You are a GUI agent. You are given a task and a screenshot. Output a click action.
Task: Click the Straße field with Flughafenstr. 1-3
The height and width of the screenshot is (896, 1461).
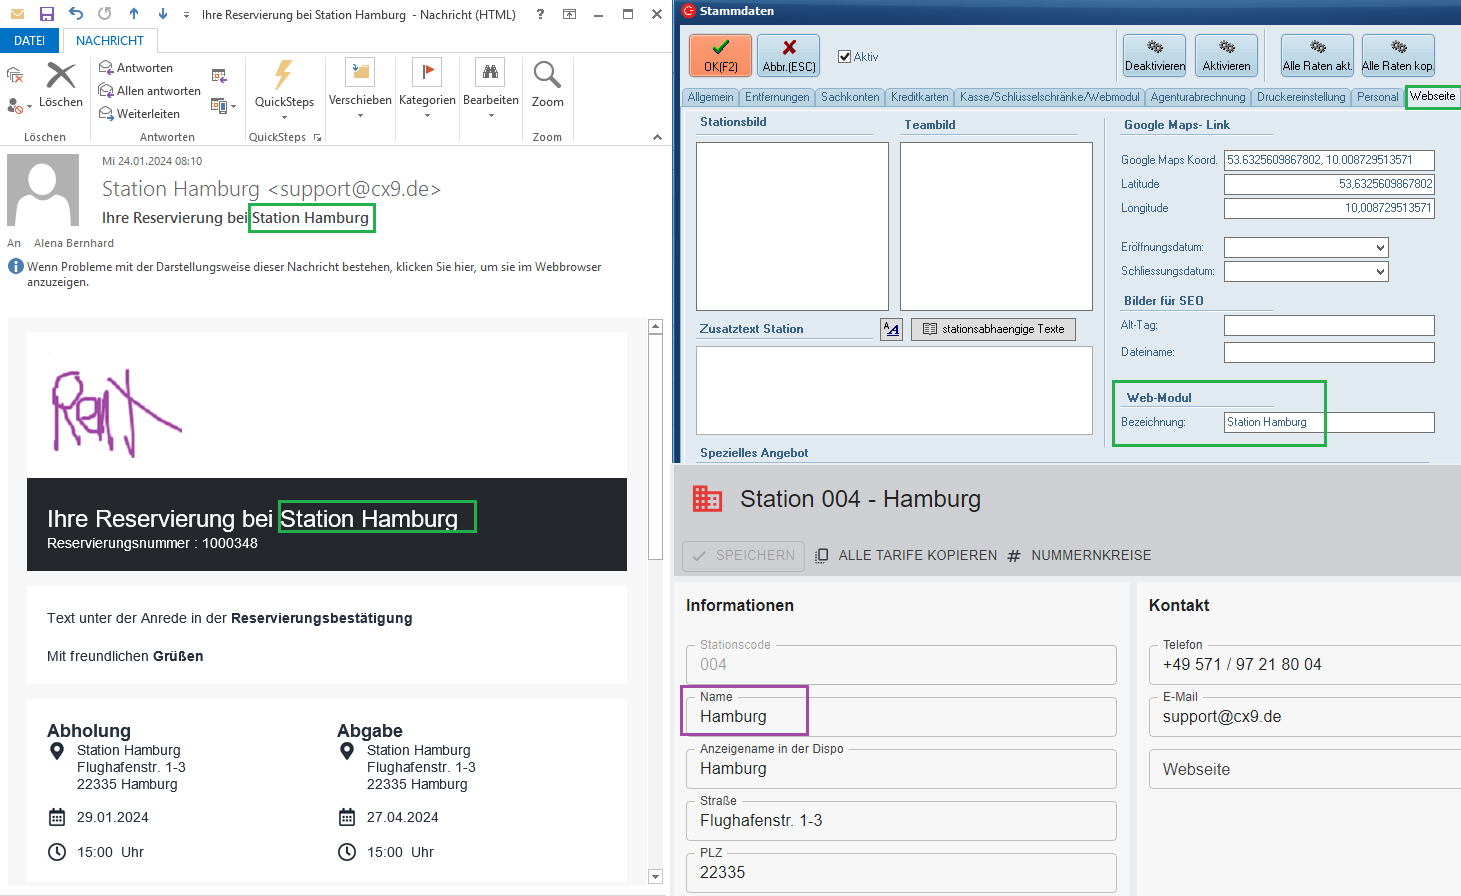(900, 821)
